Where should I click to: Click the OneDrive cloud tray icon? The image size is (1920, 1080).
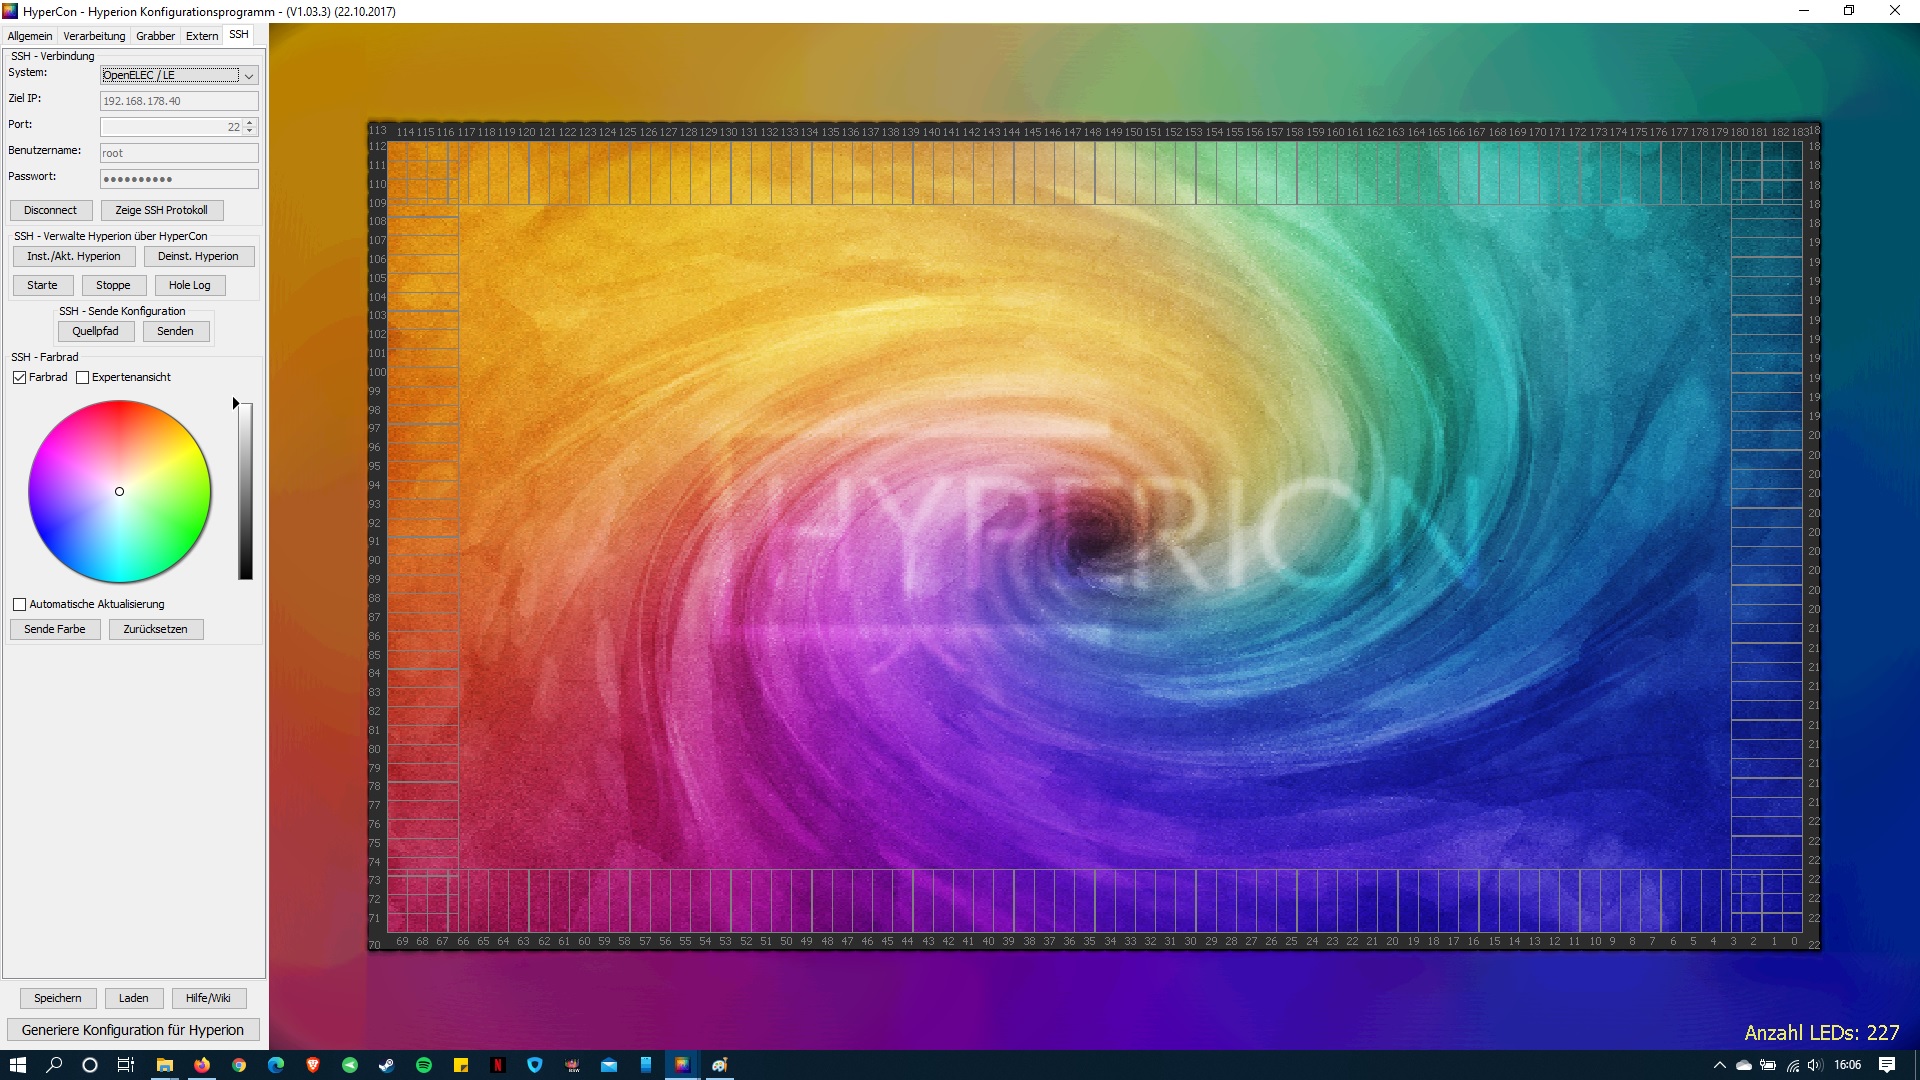coord(1744,1065)
